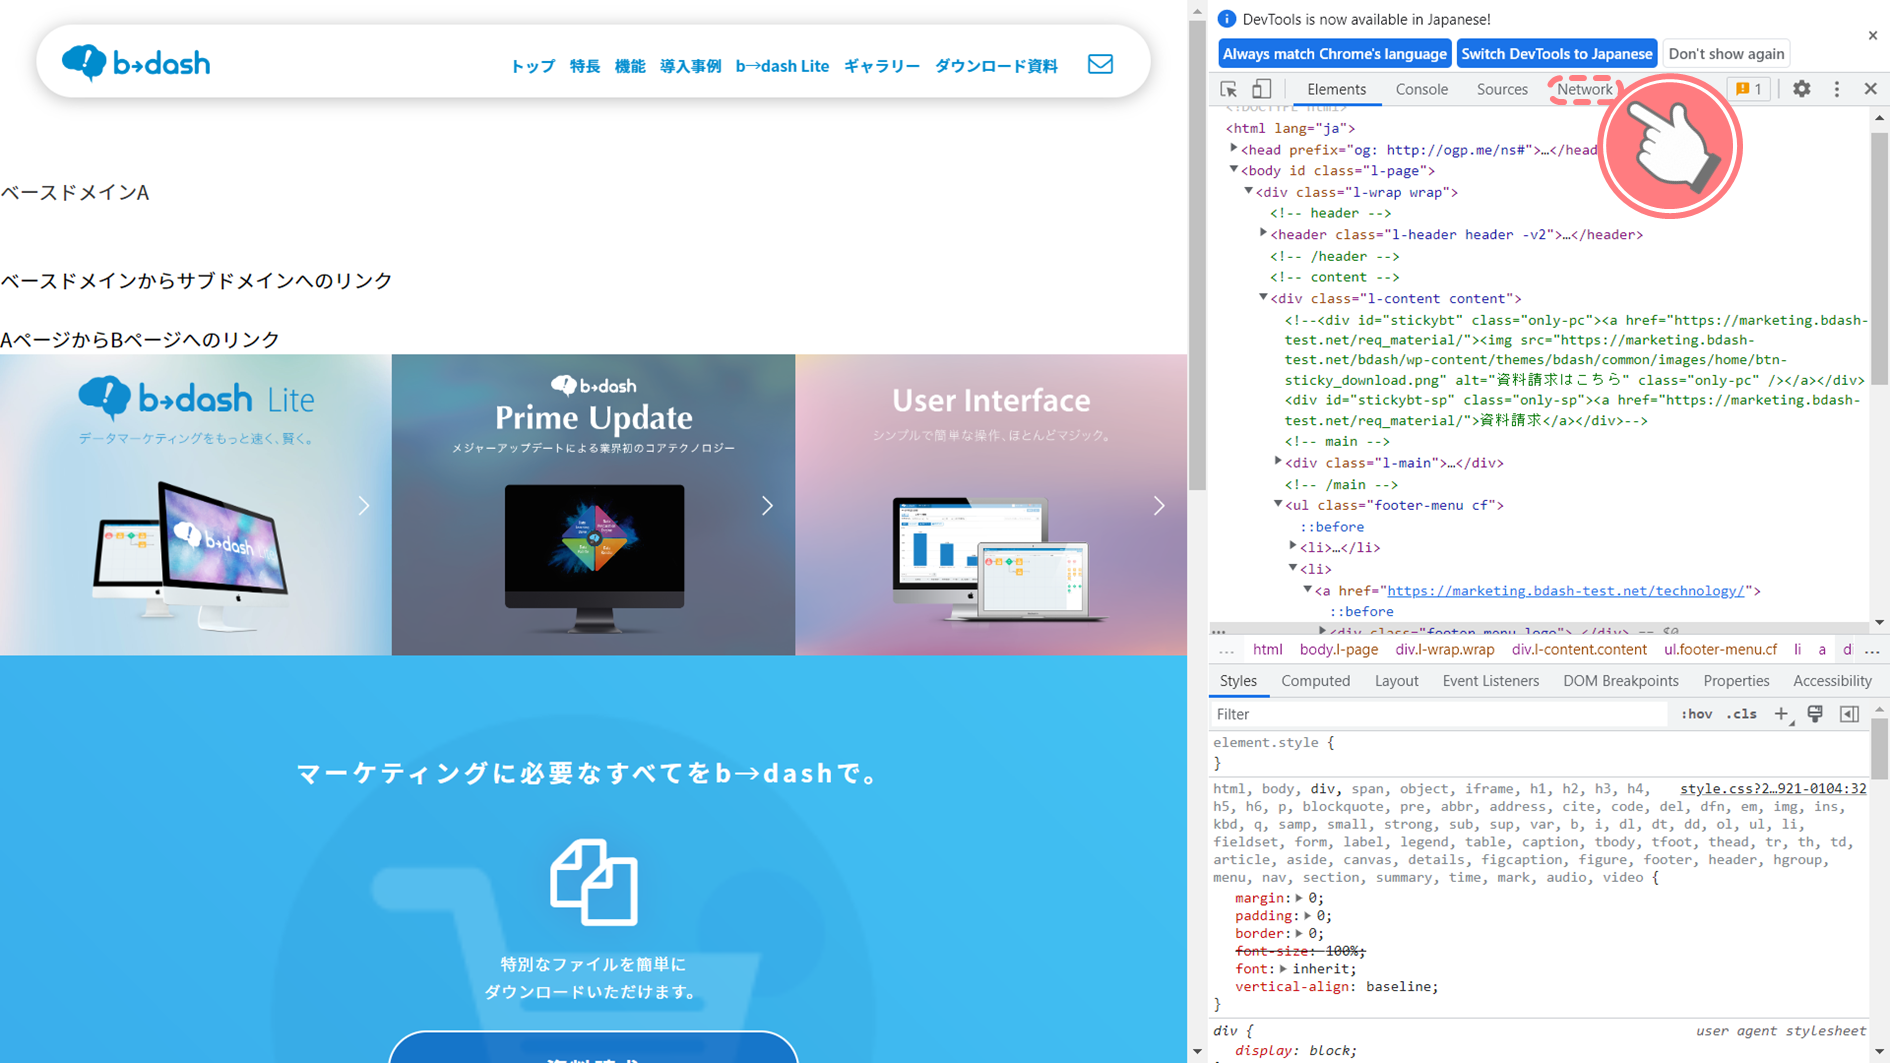Switch to the Sources tab
The height and width of the screenshot is (1063, 1890).
[x=1502, y=89]
